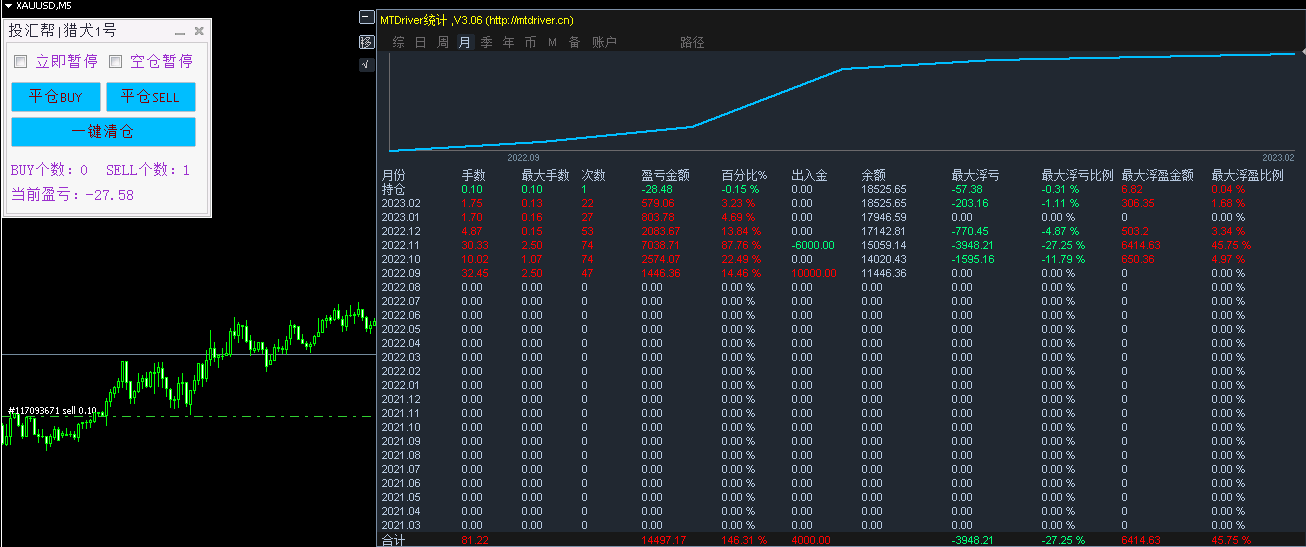Select the 月 monthly tab
Viewport: 1306px width, 547px height.
pos(464,42)
